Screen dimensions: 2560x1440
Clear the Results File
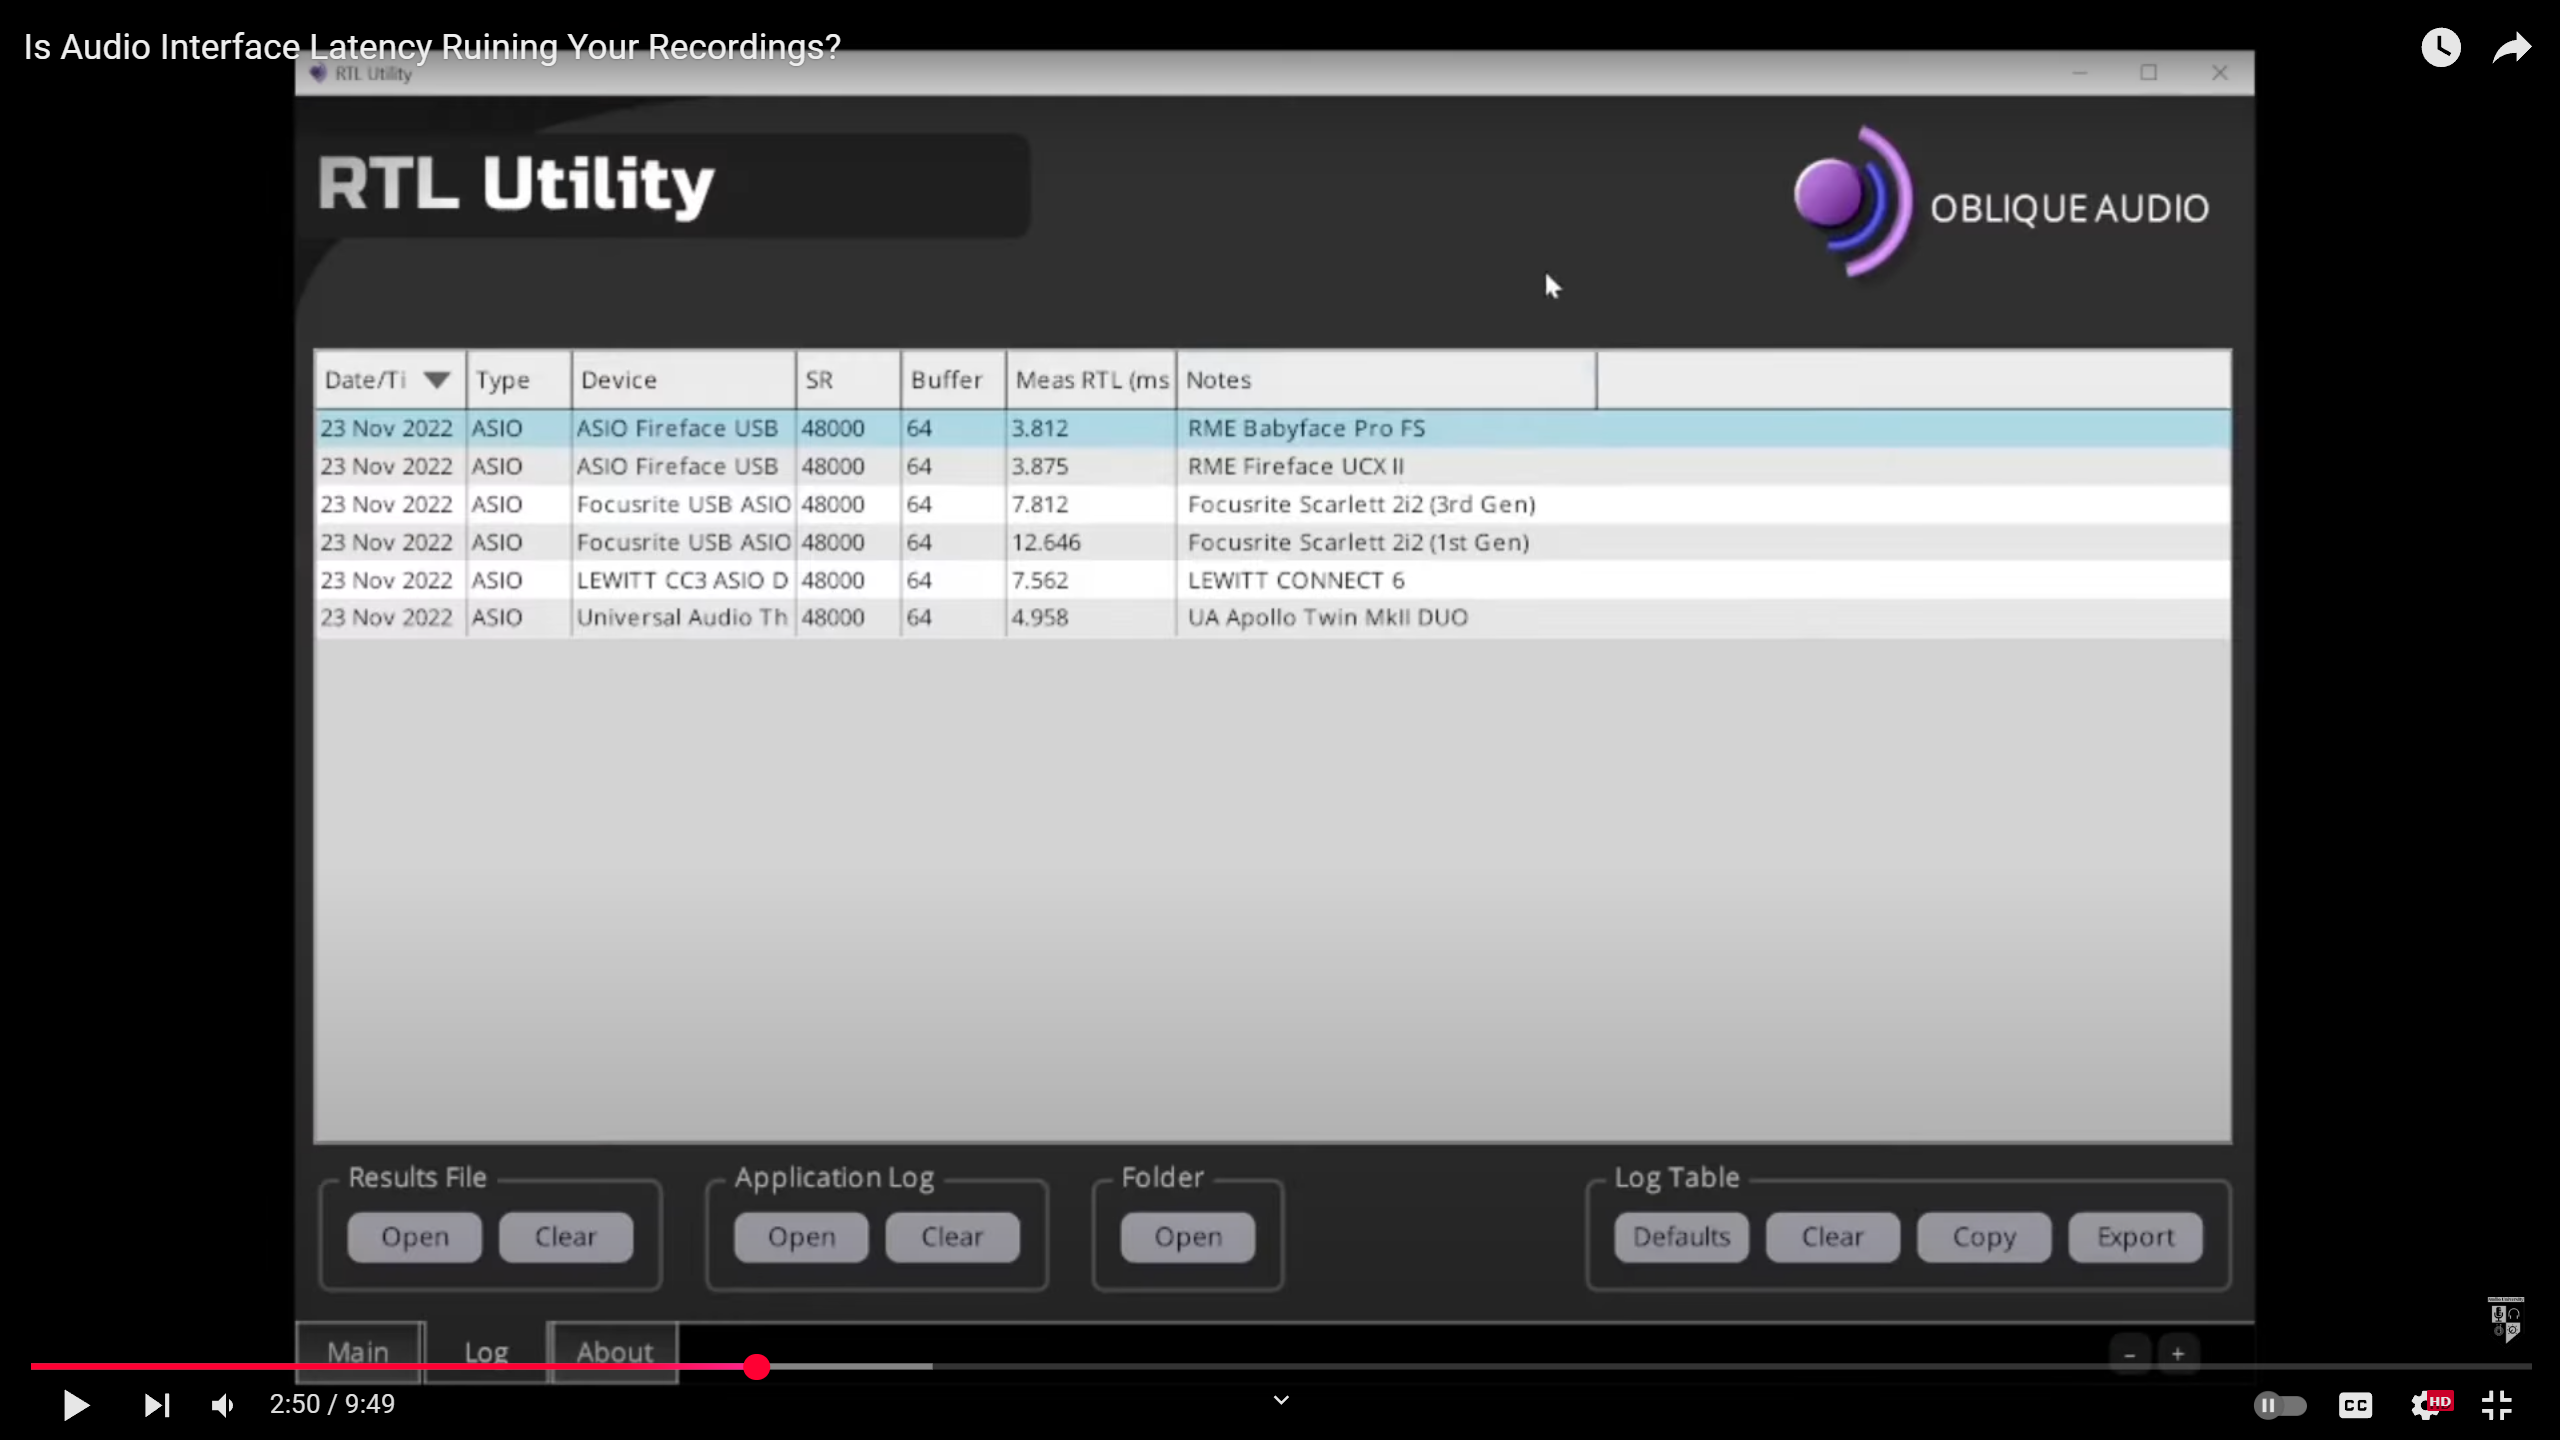click(x=566, y=1237)
